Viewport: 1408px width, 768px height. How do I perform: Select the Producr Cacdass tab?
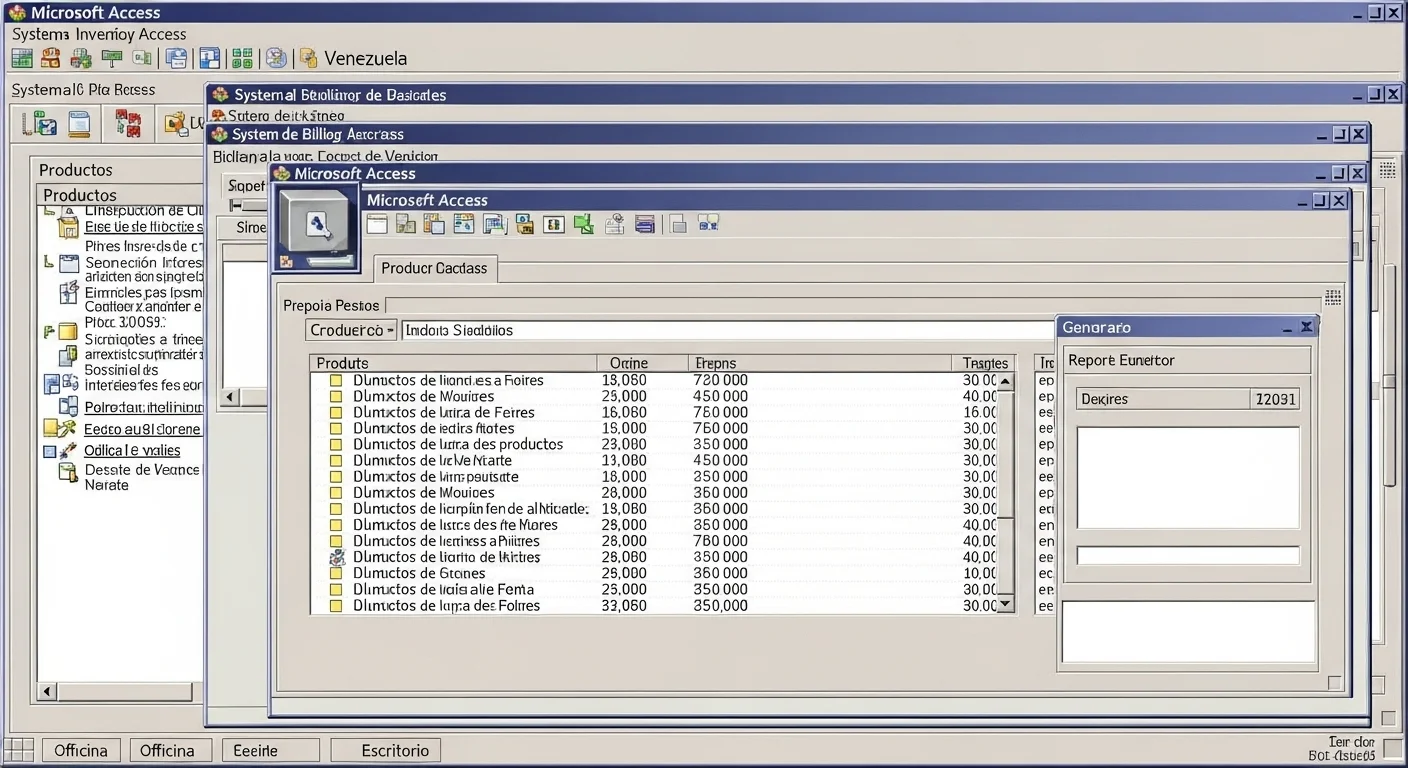(434, 268)
